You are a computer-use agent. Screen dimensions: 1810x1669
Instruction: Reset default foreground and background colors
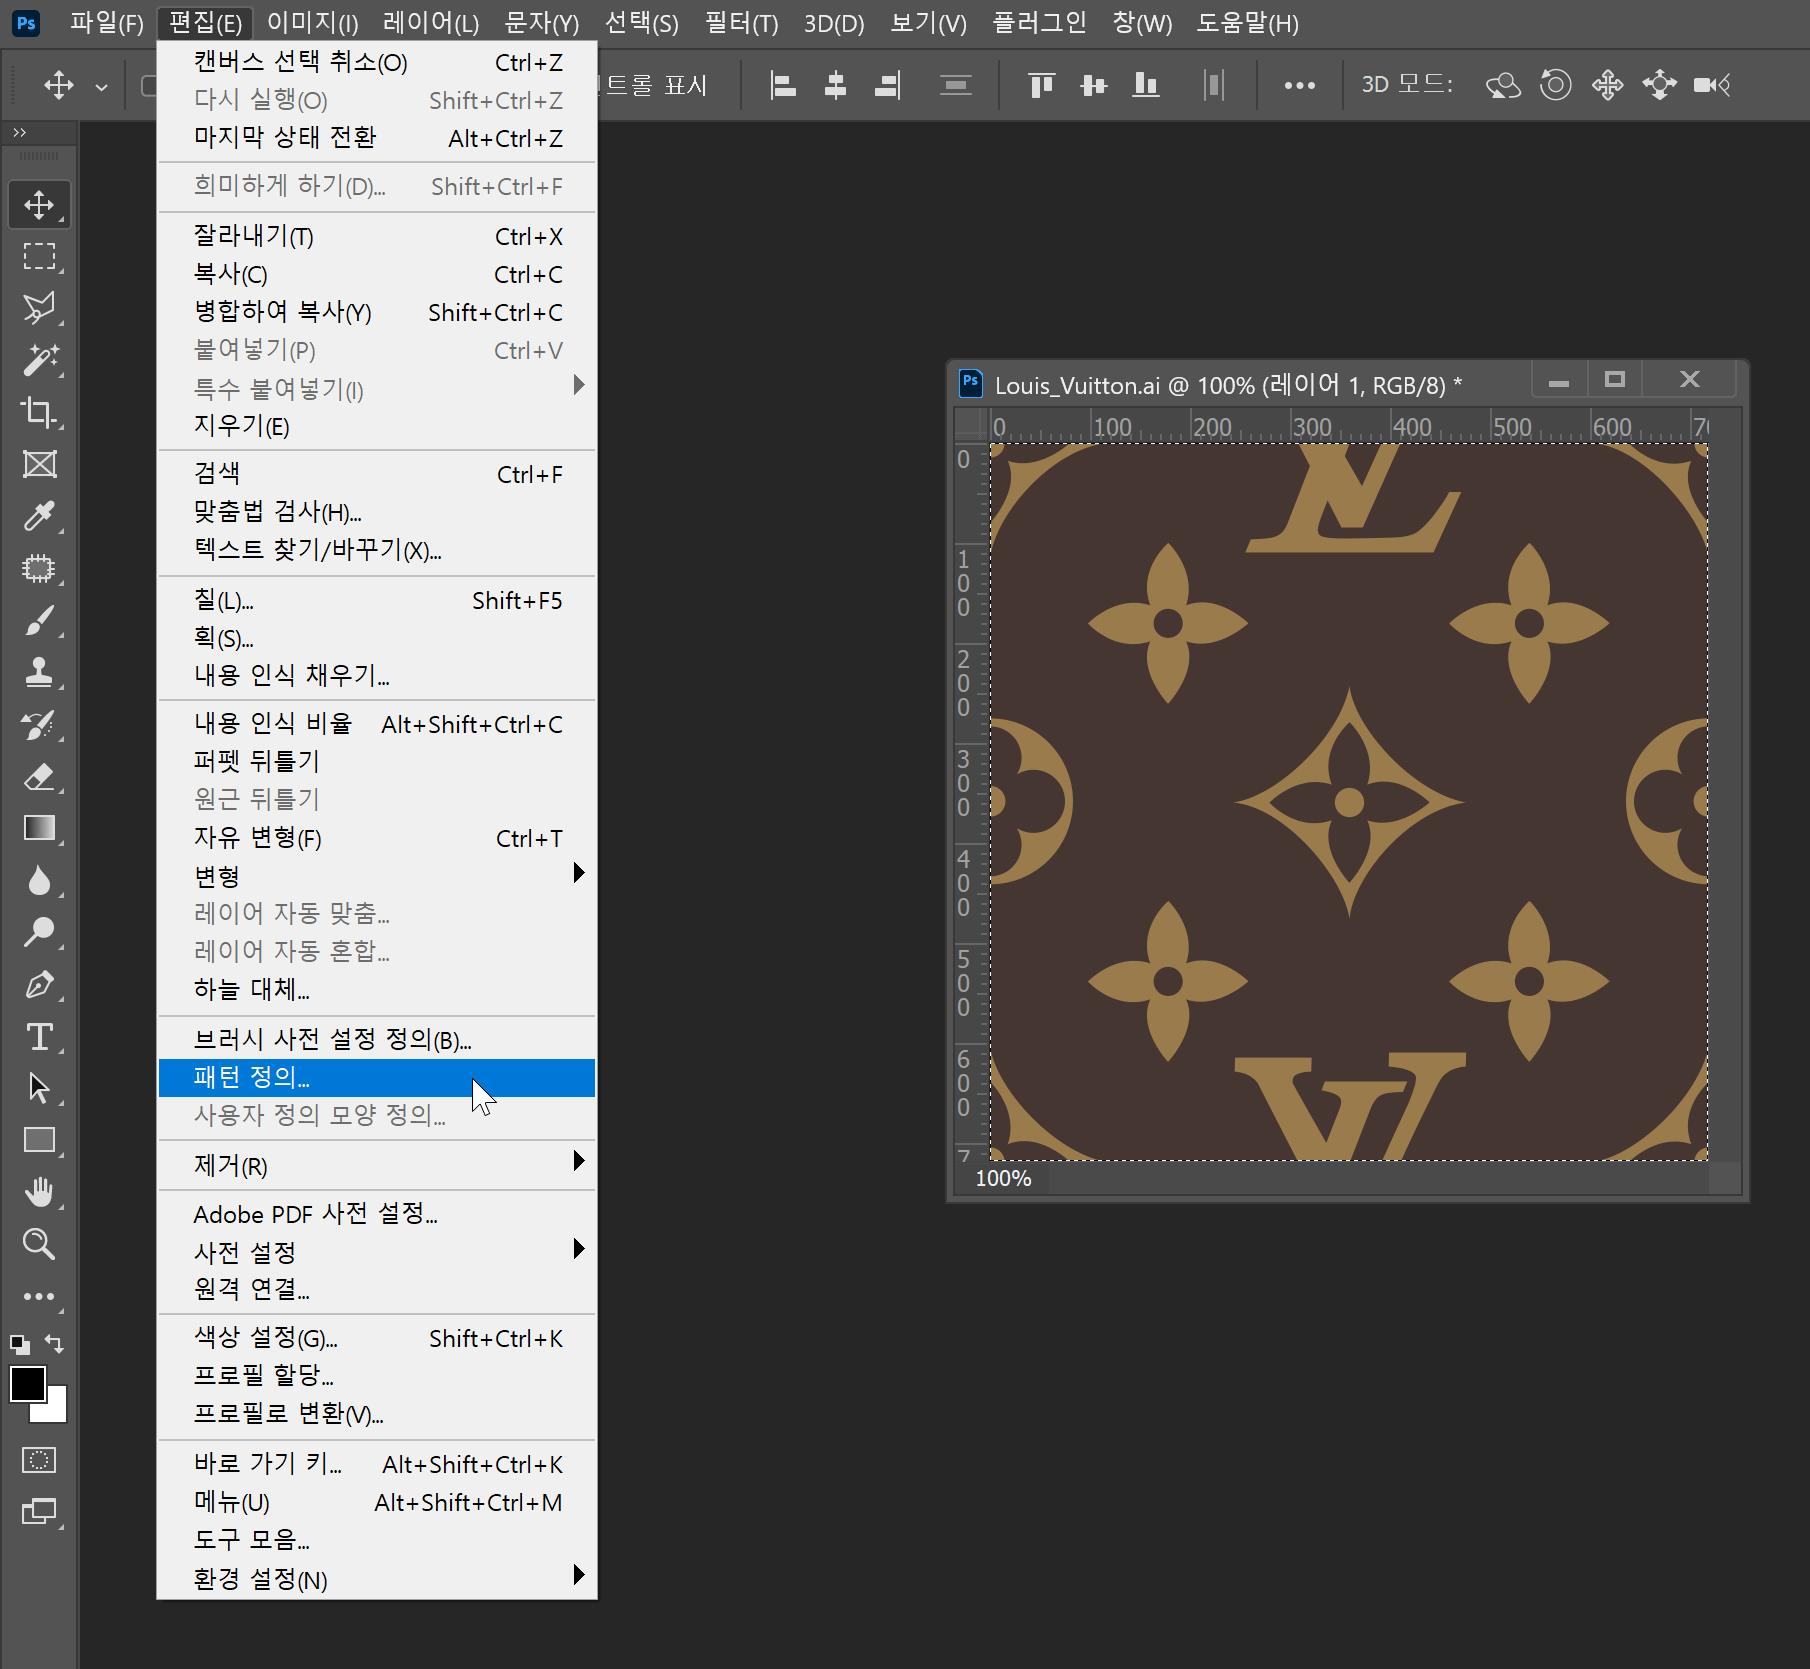tap(19, 1344)
